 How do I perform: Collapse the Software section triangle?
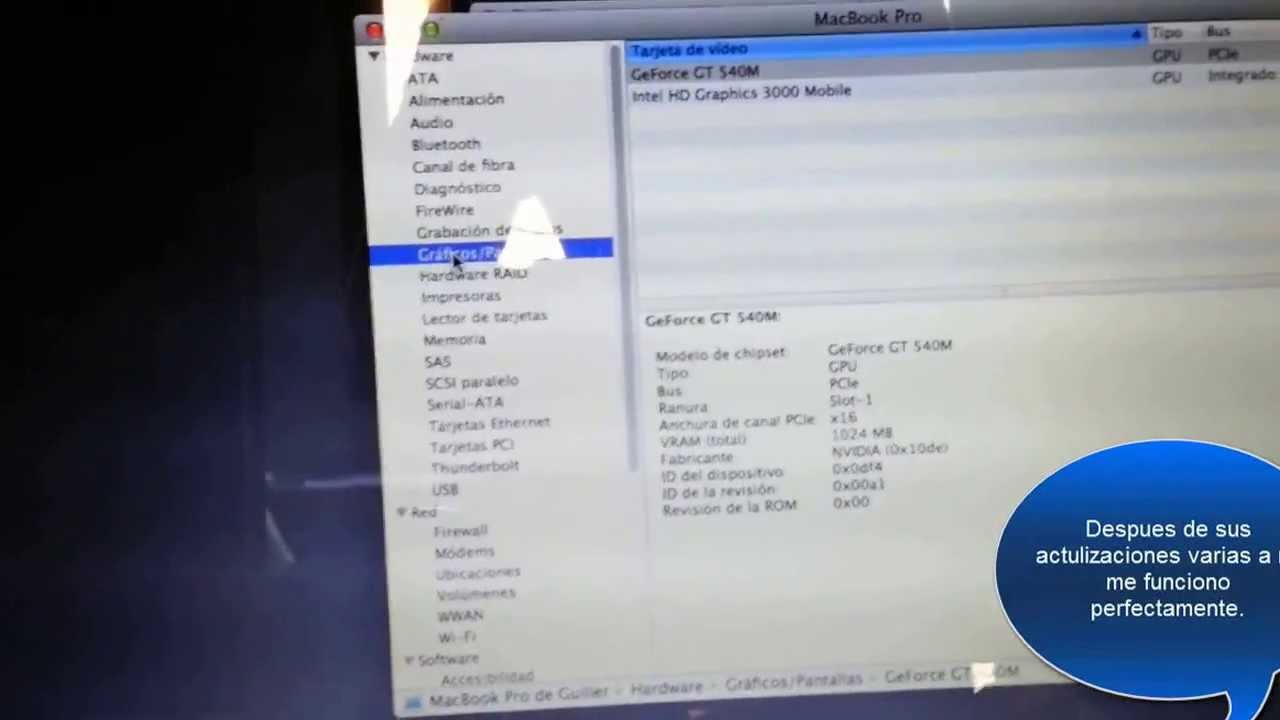(x=408, y=660)
